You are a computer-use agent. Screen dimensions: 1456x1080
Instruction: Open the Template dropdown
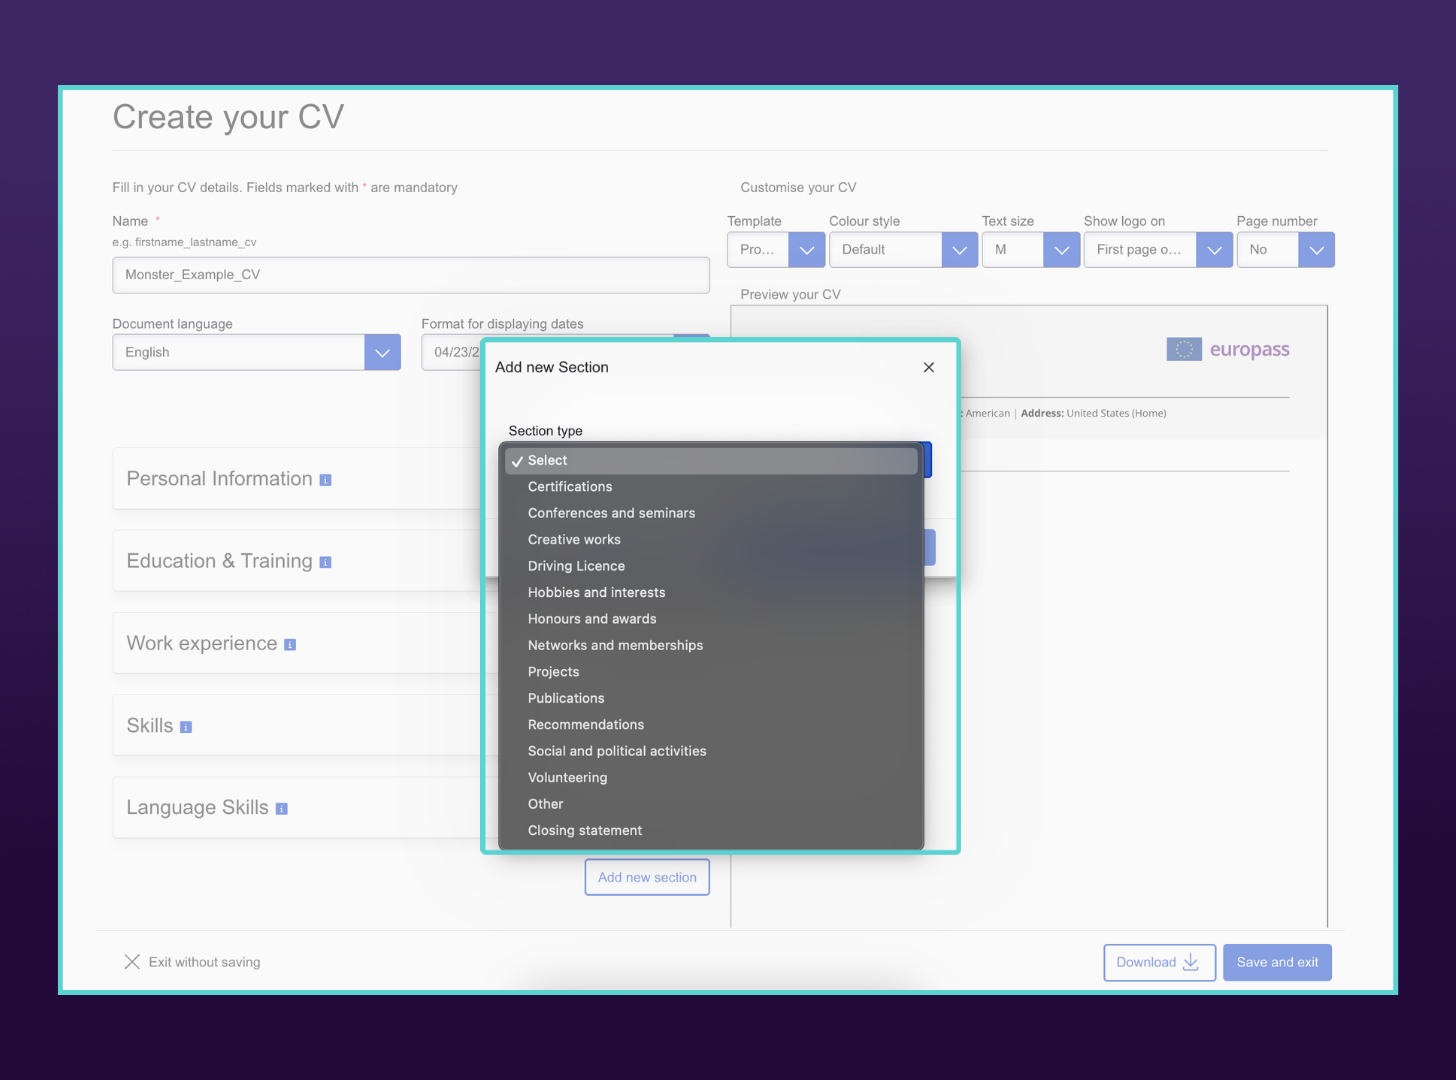[x=776, y=250]
